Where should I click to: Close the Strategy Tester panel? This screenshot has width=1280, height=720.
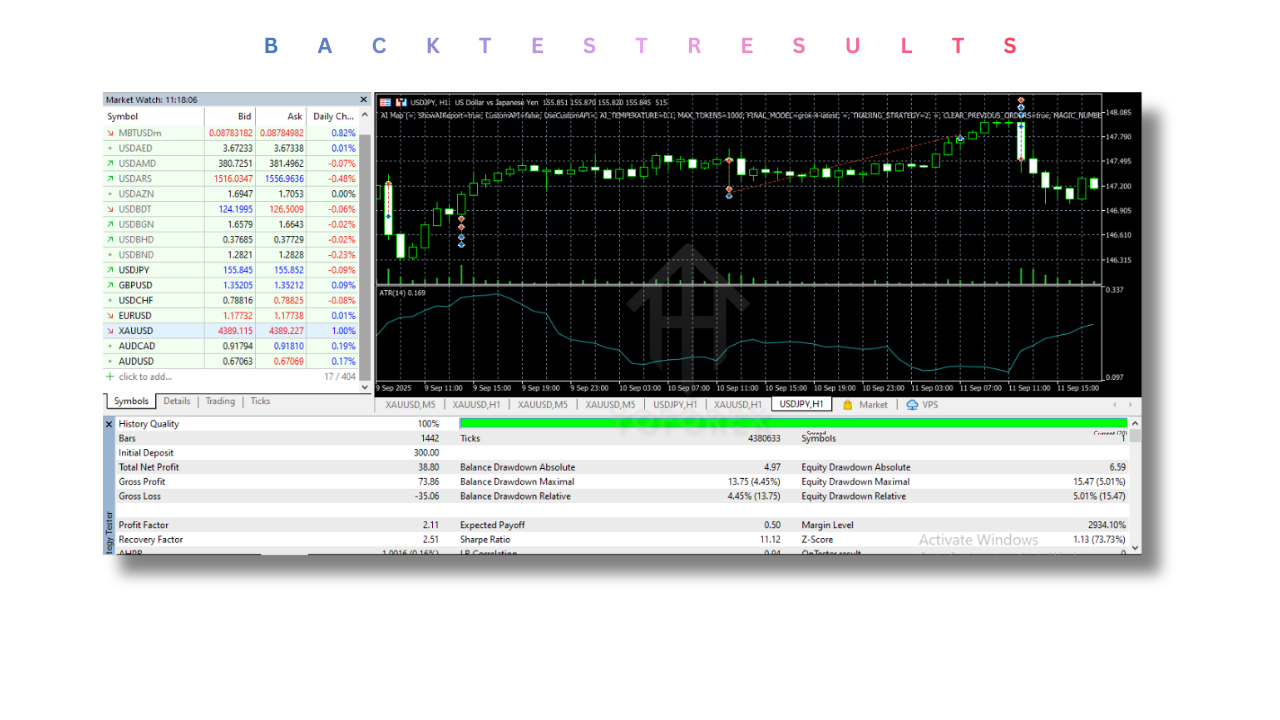[x=109, y=424]
